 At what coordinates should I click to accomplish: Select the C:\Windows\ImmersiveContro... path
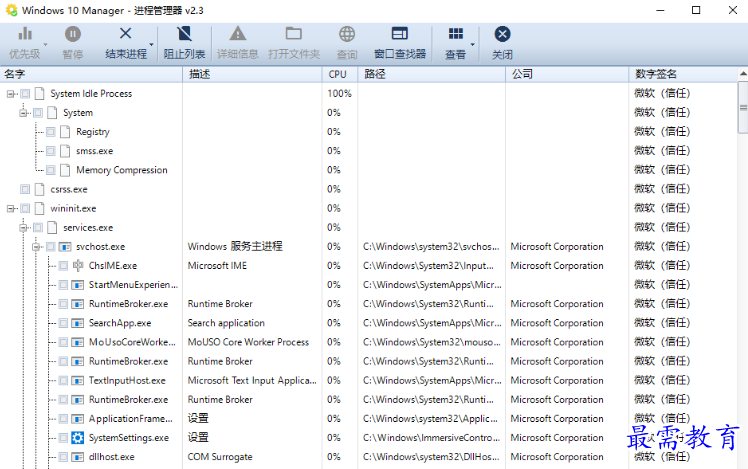tap(431, 438)
